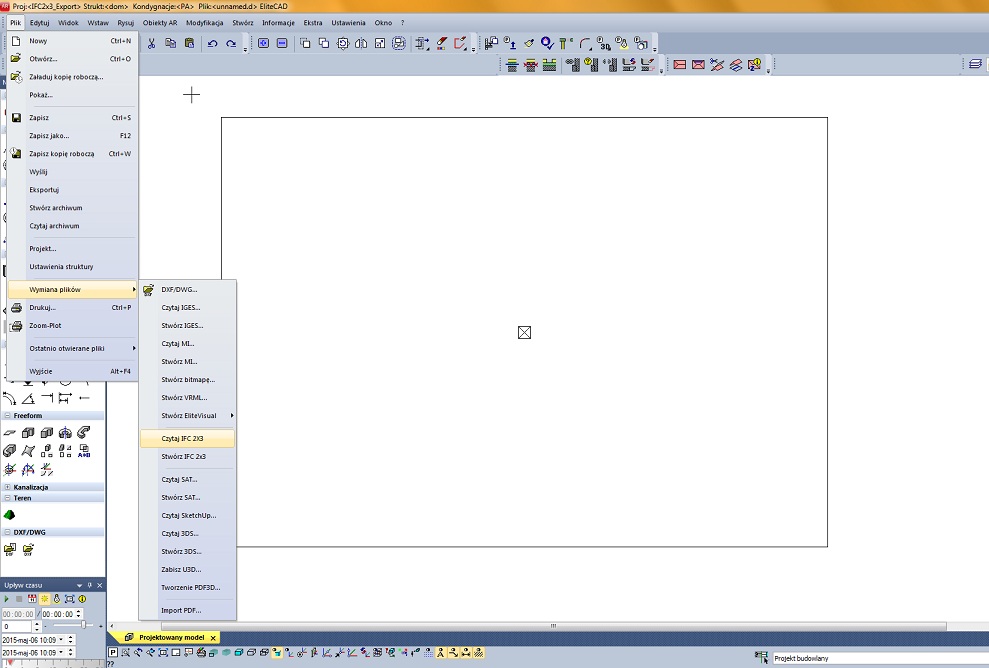This screenshot has width=989, height=668.
Task: Click the magnifier with checkmark icon
Action: click(547, 44)
